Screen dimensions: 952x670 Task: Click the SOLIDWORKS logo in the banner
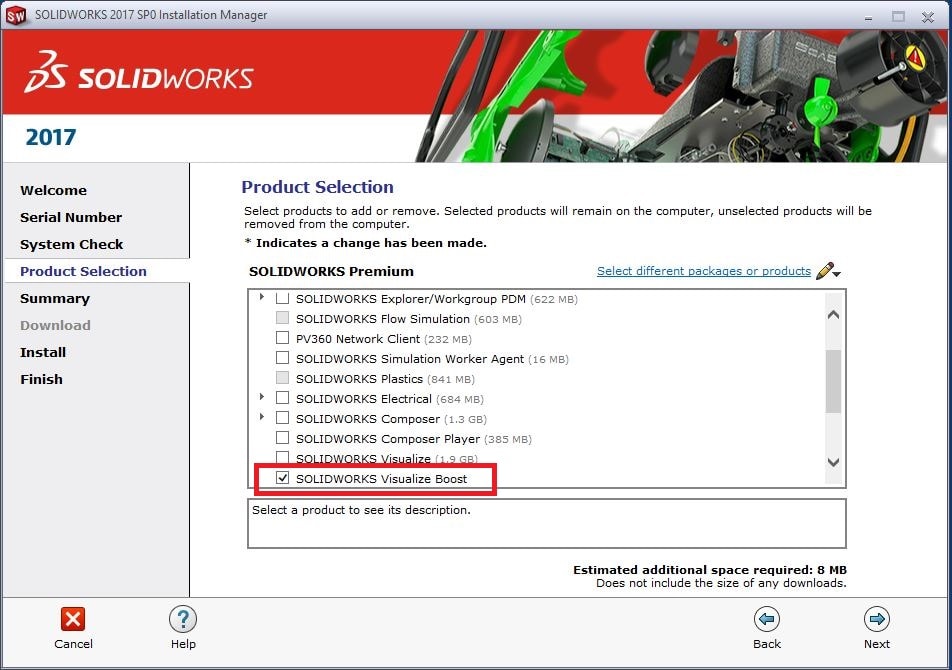(x=139, y=73)
